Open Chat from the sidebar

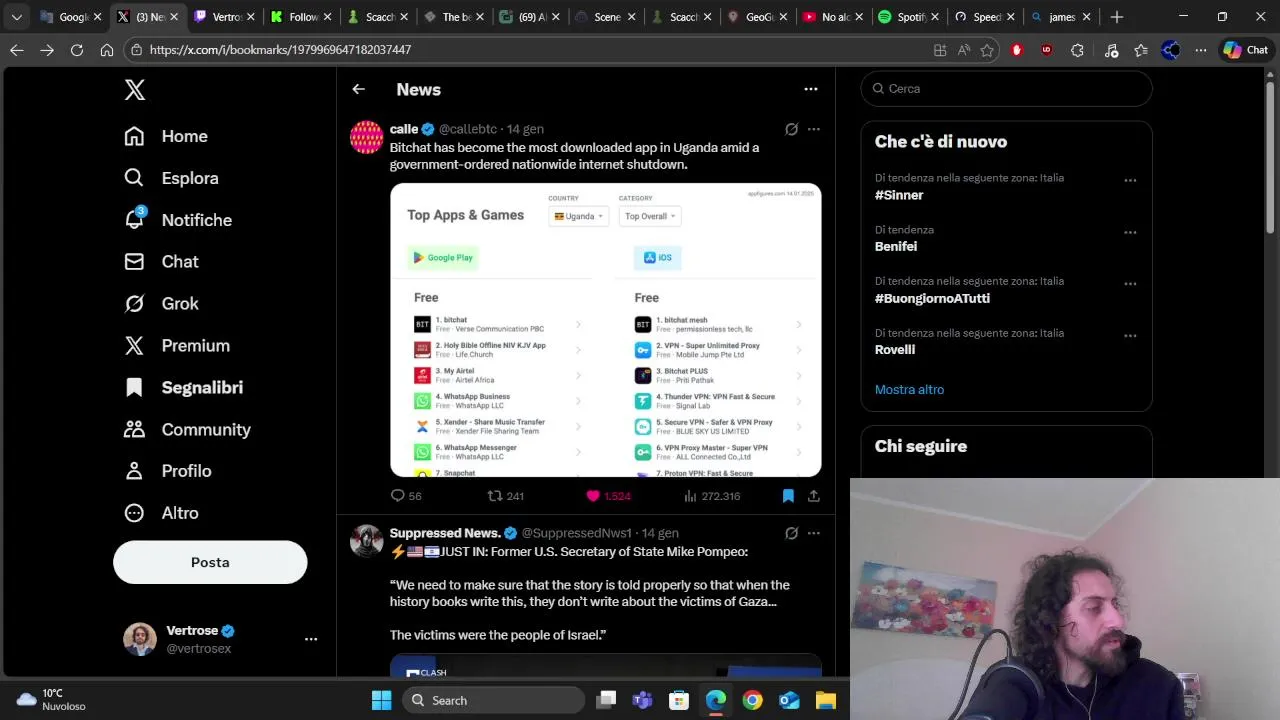[x=161, y=262]
